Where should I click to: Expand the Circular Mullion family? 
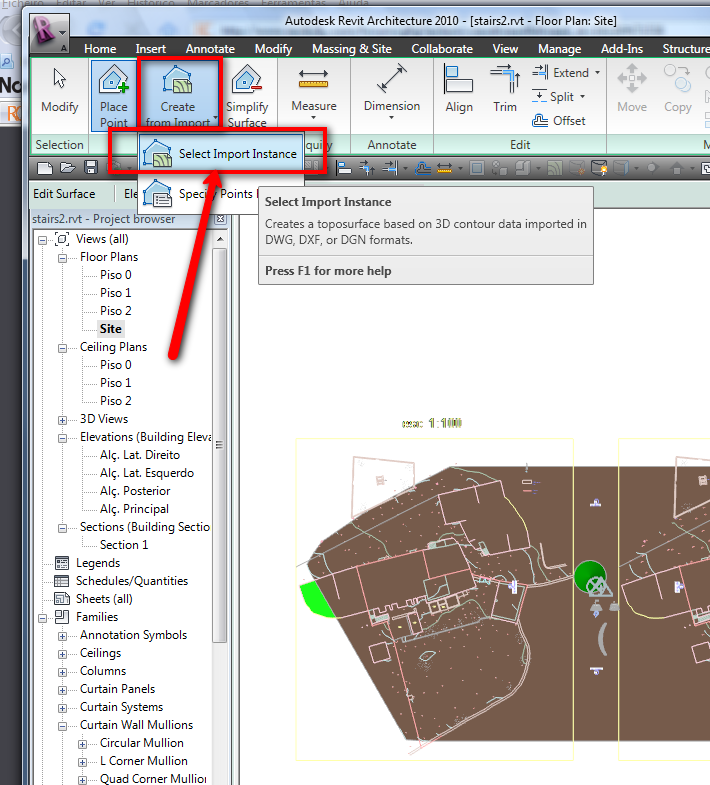point(83,743)
